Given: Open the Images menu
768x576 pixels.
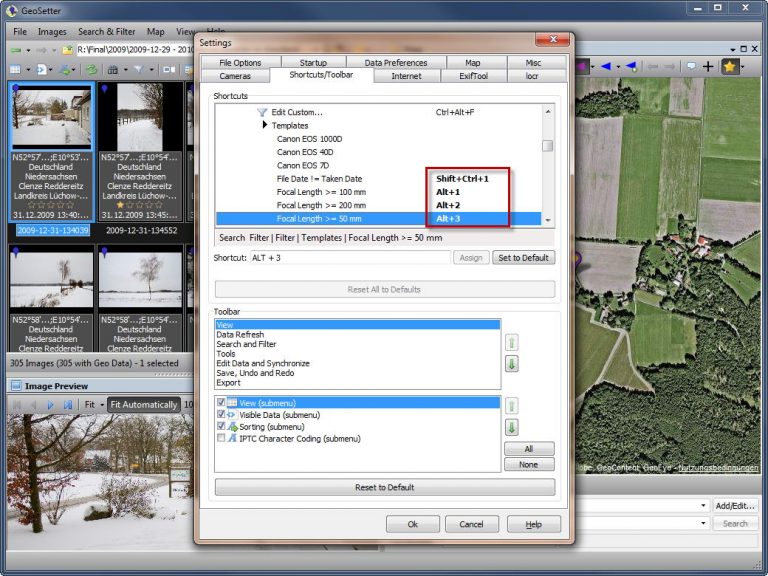Looking at the screenshot, I should coord(52,32).
